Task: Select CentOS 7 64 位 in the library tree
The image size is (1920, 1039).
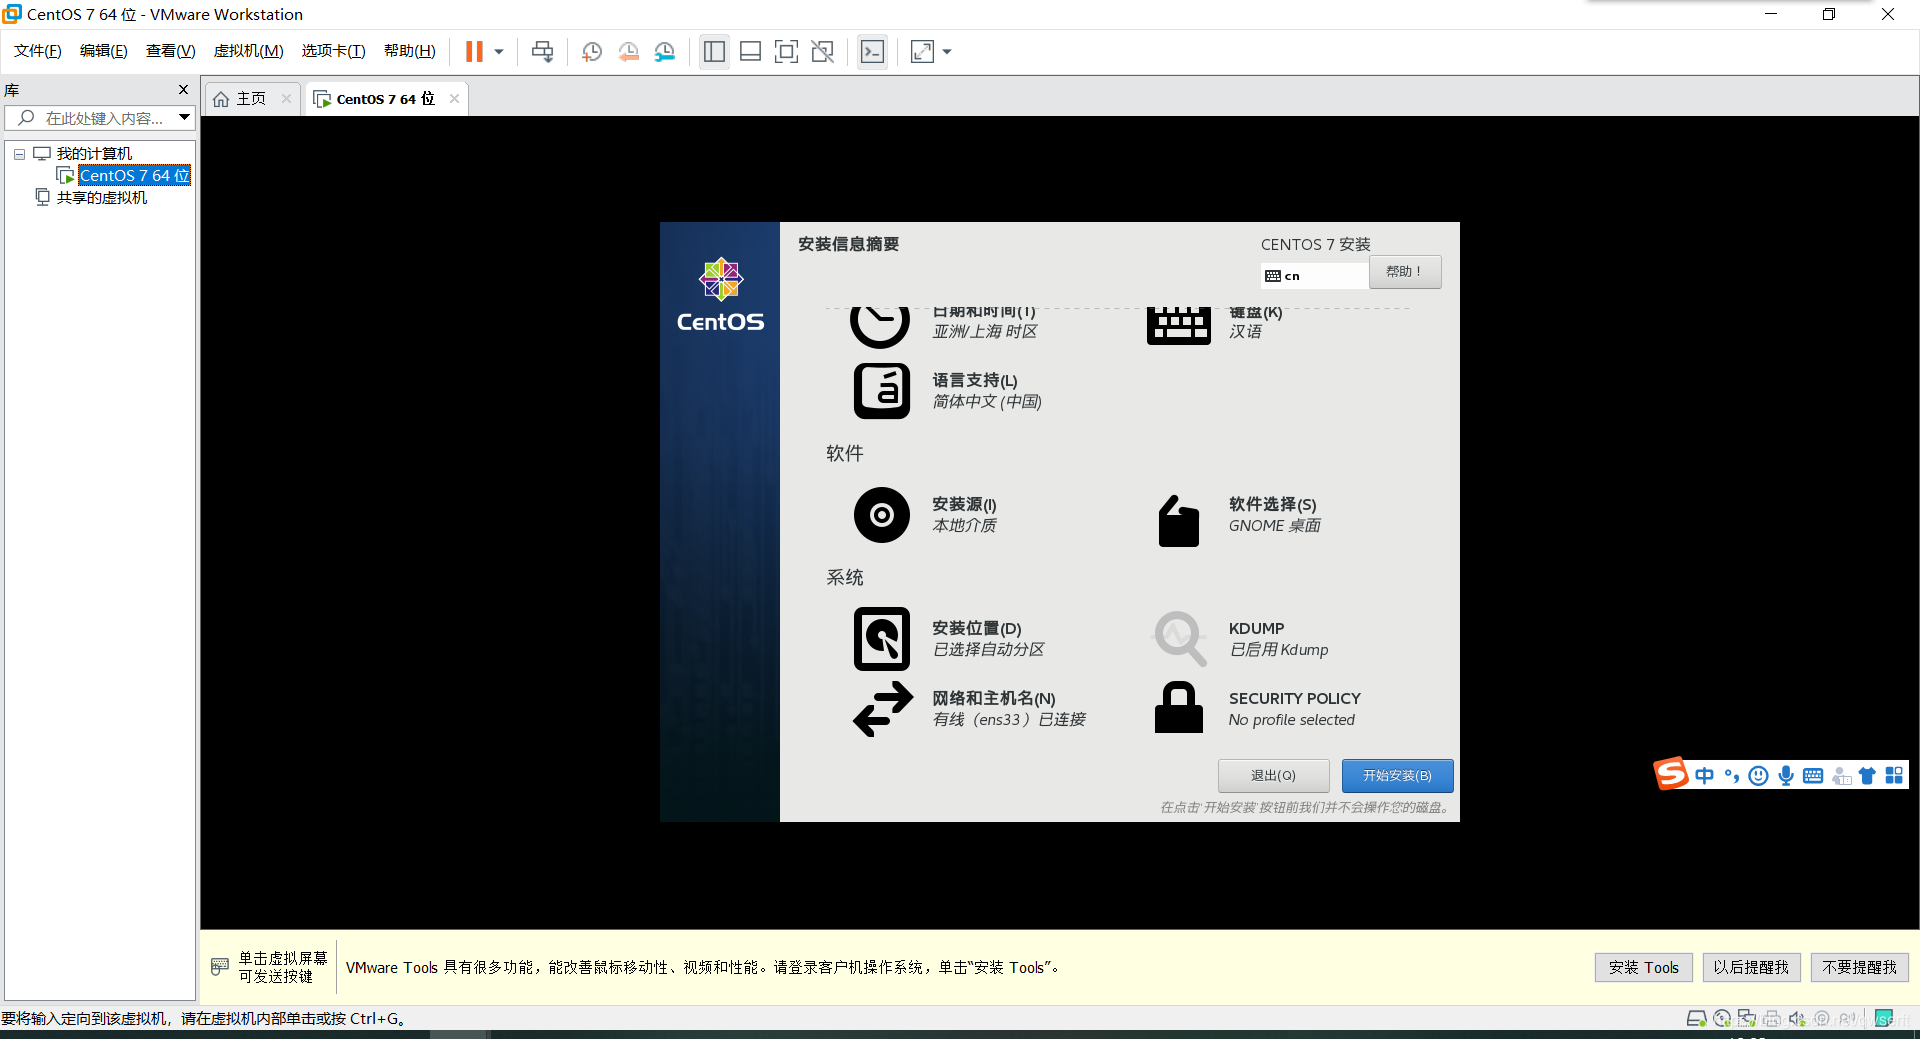Action: coord(134,176)
